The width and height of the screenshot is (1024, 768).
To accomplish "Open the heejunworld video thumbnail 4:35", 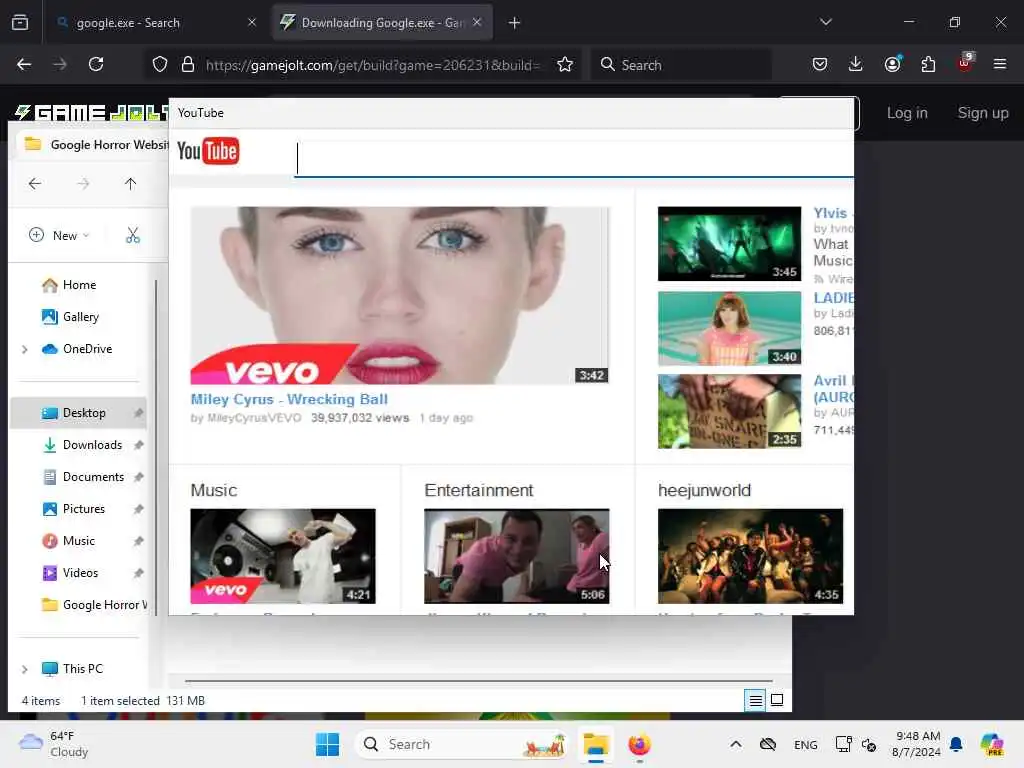I will coord(750,556).
